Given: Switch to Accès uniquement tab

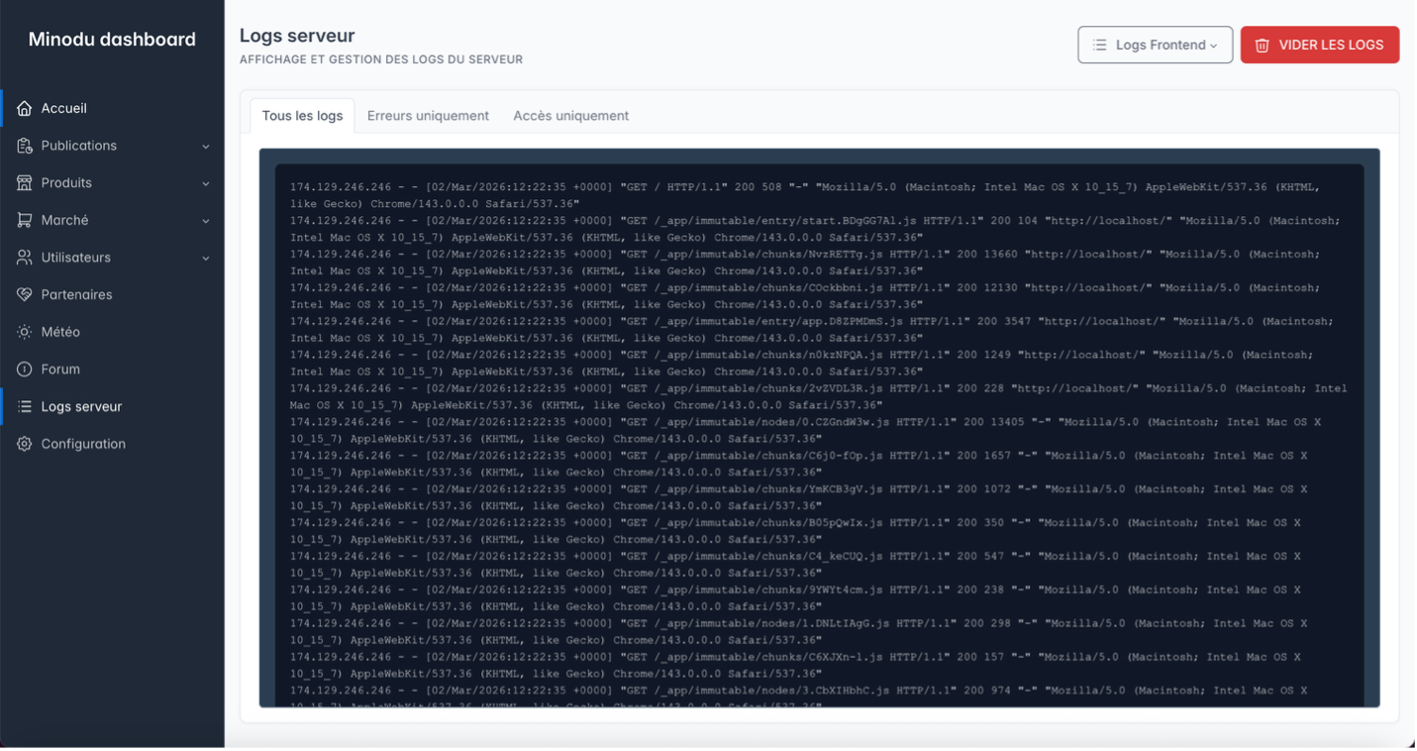Looking at the screenshot, I should (571, 116).
